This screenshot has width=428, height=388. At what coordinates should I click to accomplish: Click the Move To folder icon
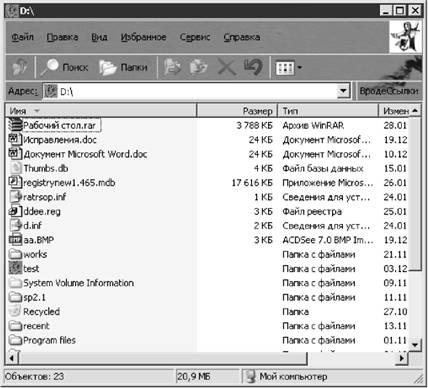click(x=172, y=67)
